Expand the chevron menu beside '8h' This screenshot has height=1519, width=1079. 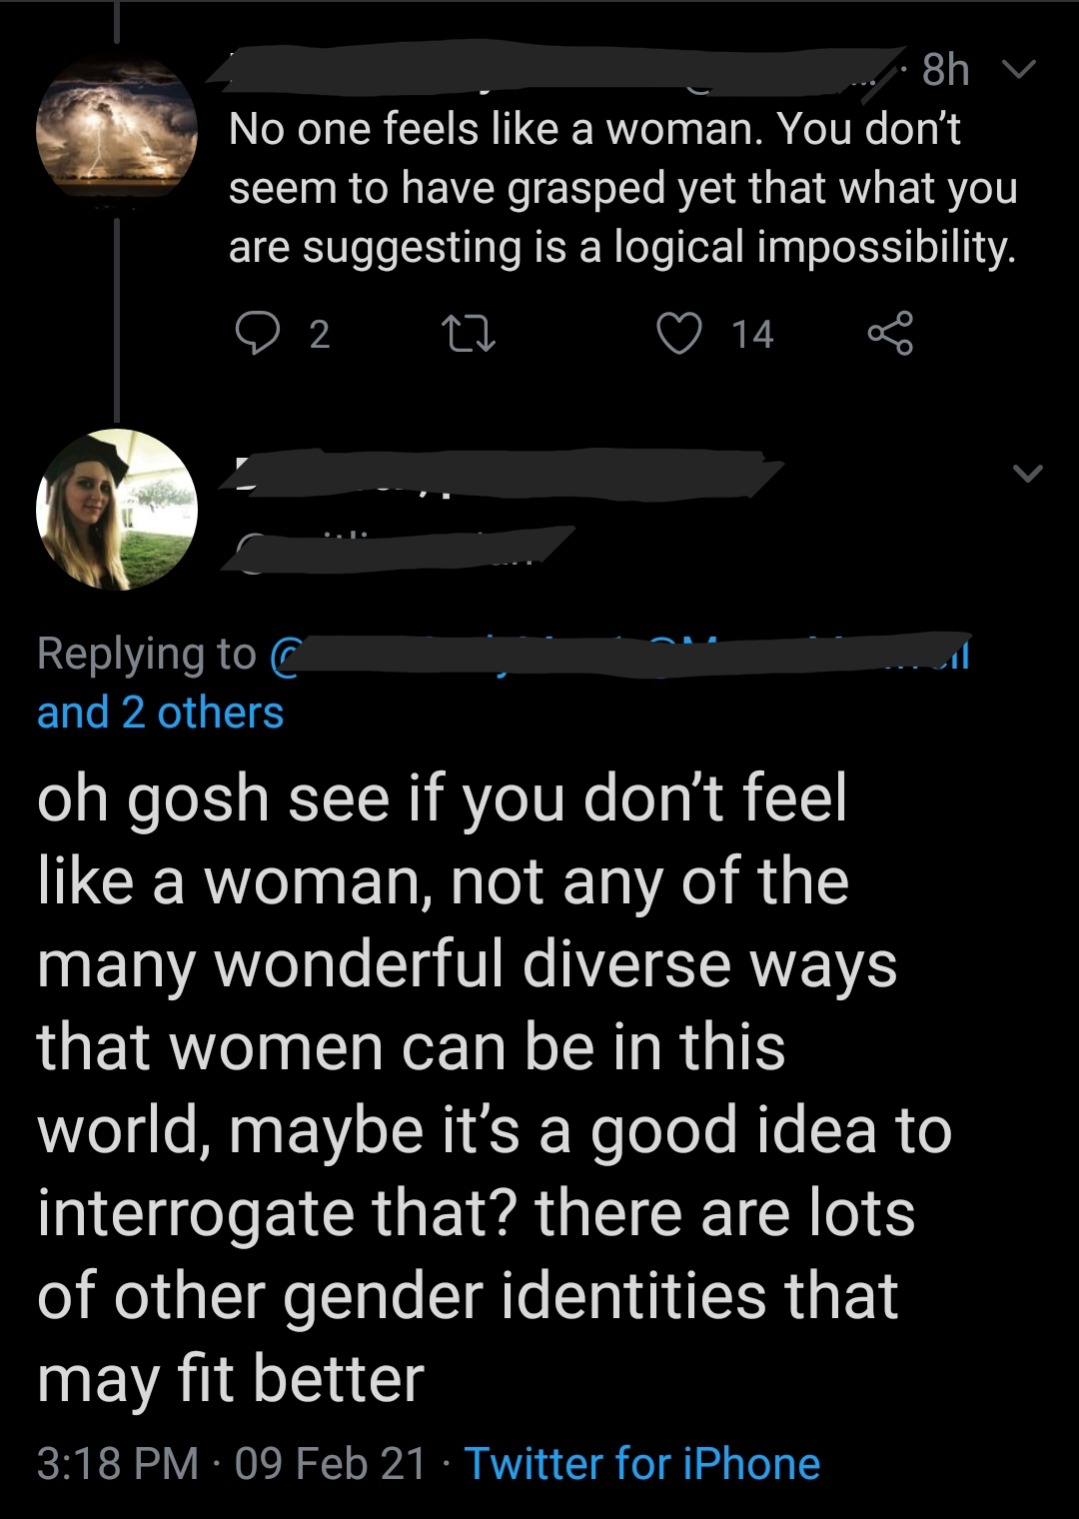[x=1019, y=70]
